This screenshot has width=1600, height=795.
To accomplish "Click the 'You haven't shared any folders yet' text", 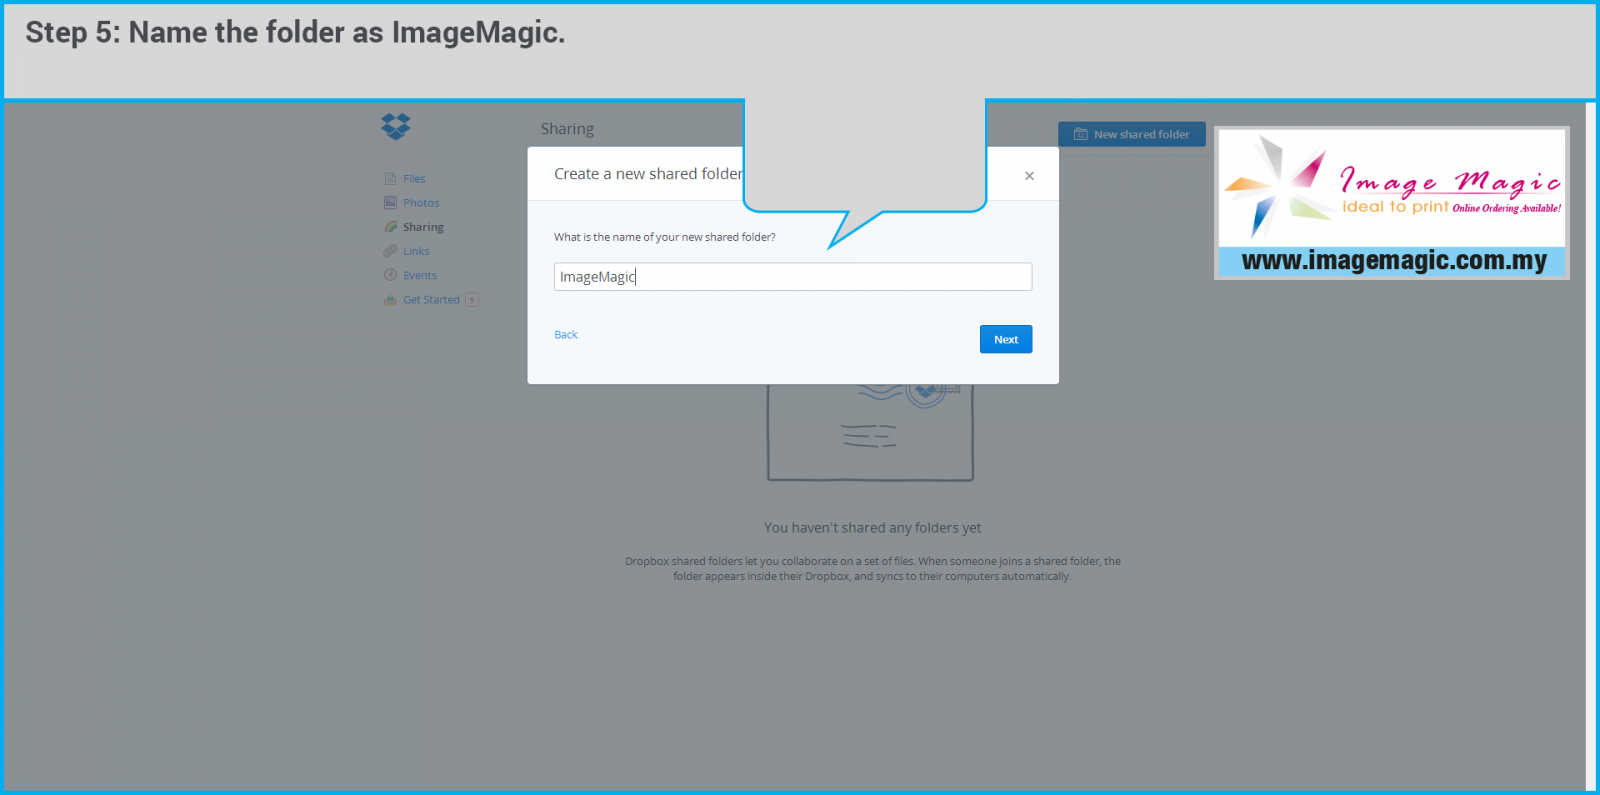I will tap(872, 528).
